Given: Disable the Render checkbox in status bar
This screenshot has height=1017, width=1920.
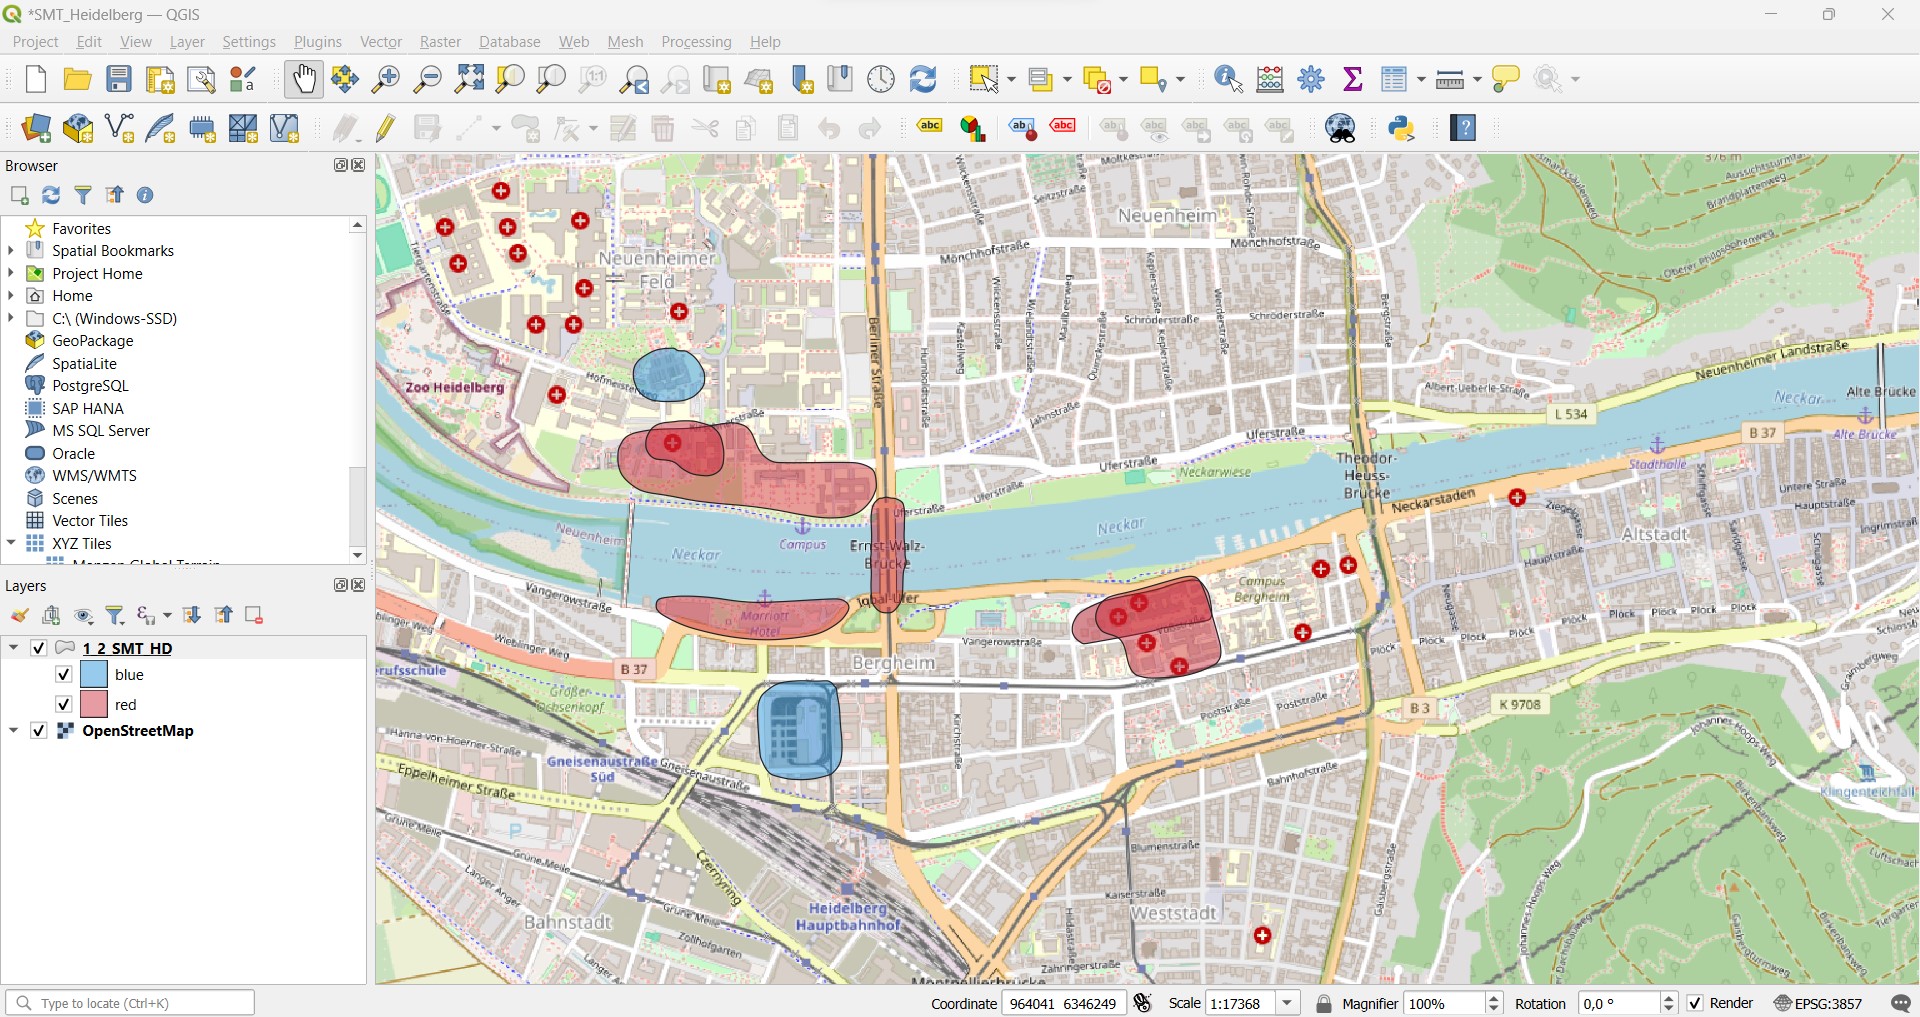Looking at the screenshot, I should pyautogui.click(x=1697, y=1002).
